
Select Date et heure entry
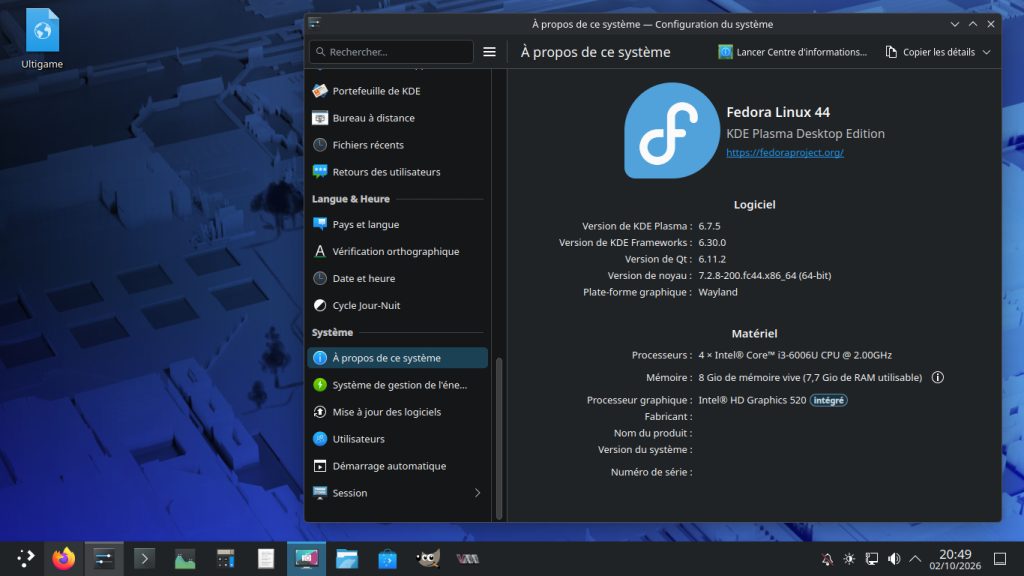pos(397,278)
